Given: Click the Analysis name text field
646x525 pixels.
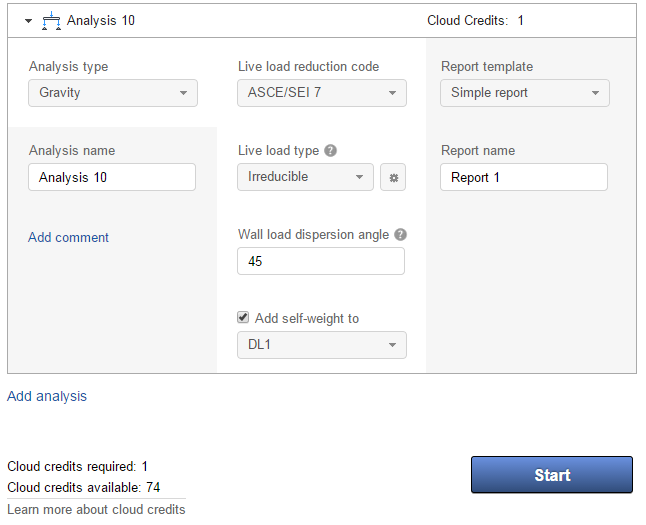Looking at the screenshot, I should (112, 177).
